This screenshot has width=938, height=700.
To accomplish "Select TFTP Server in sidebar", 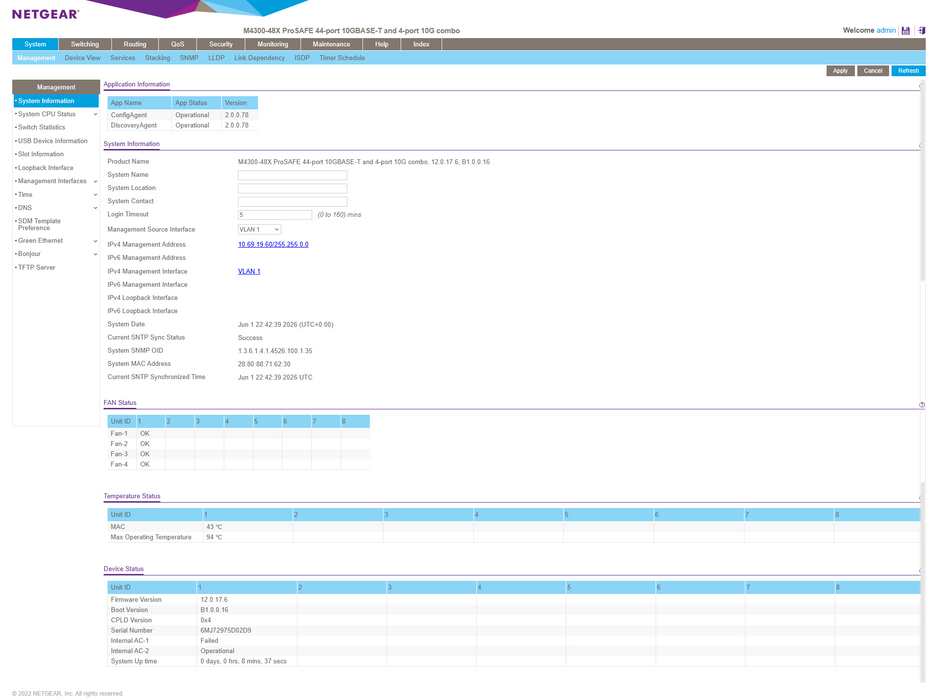I will 36,268.
